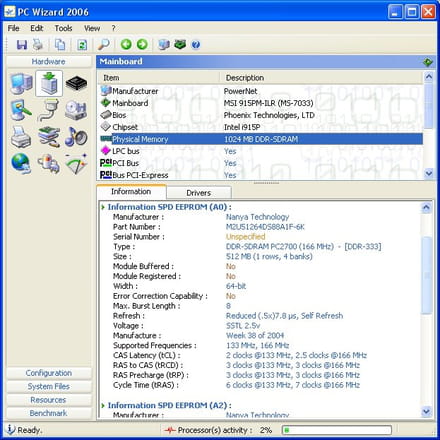Collapse Information SPD EEPROM (A0) section

point(103,207)
